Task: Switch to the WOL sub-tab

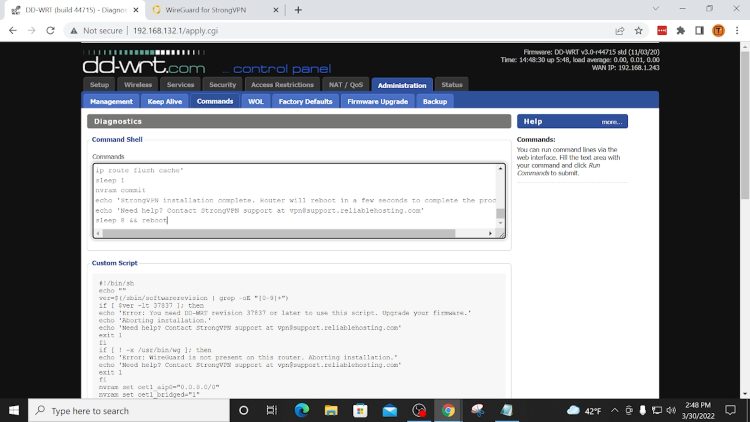Action: 256,101
